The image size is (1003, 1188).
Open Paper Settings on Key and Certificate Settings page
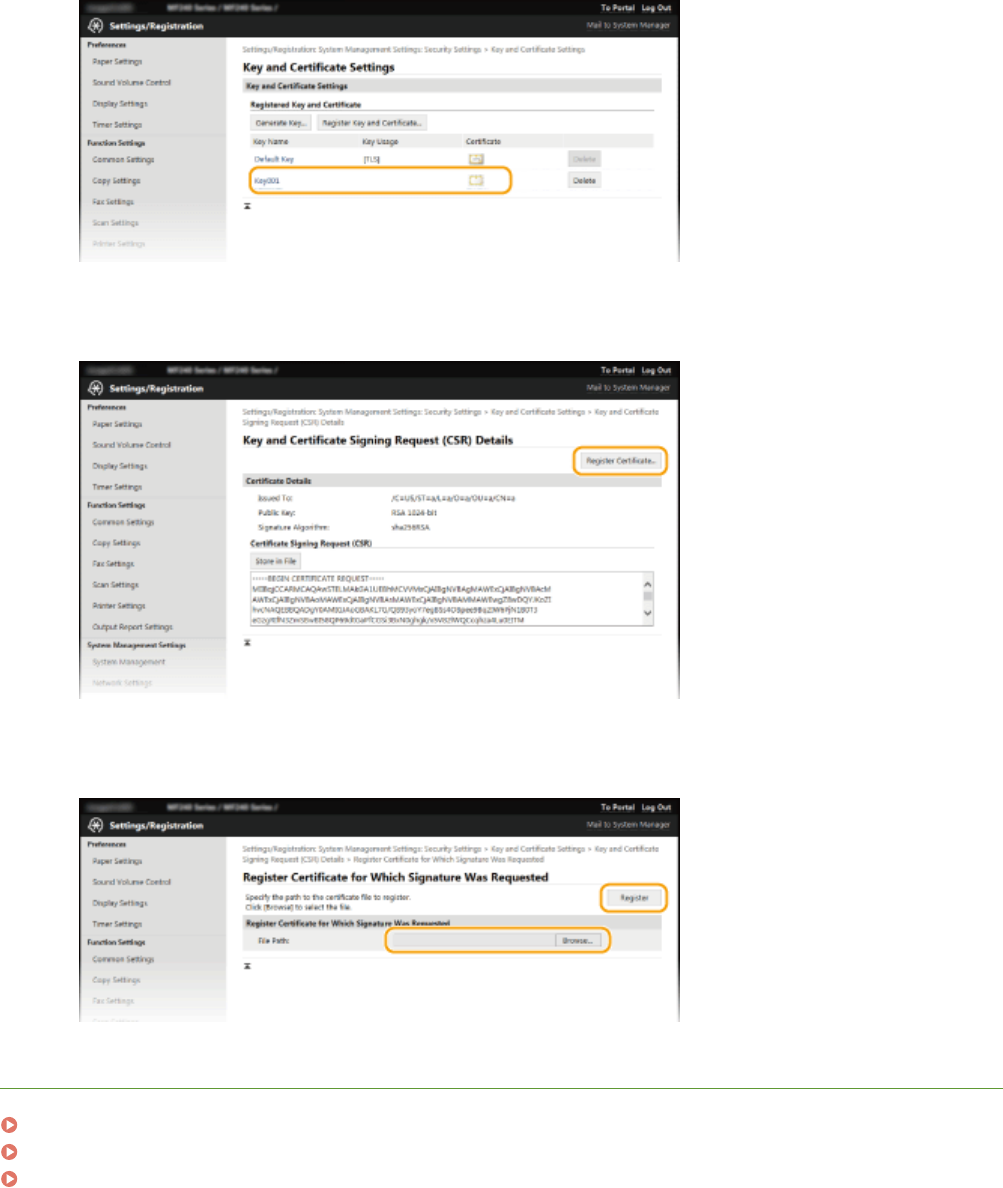coord(117,62)
